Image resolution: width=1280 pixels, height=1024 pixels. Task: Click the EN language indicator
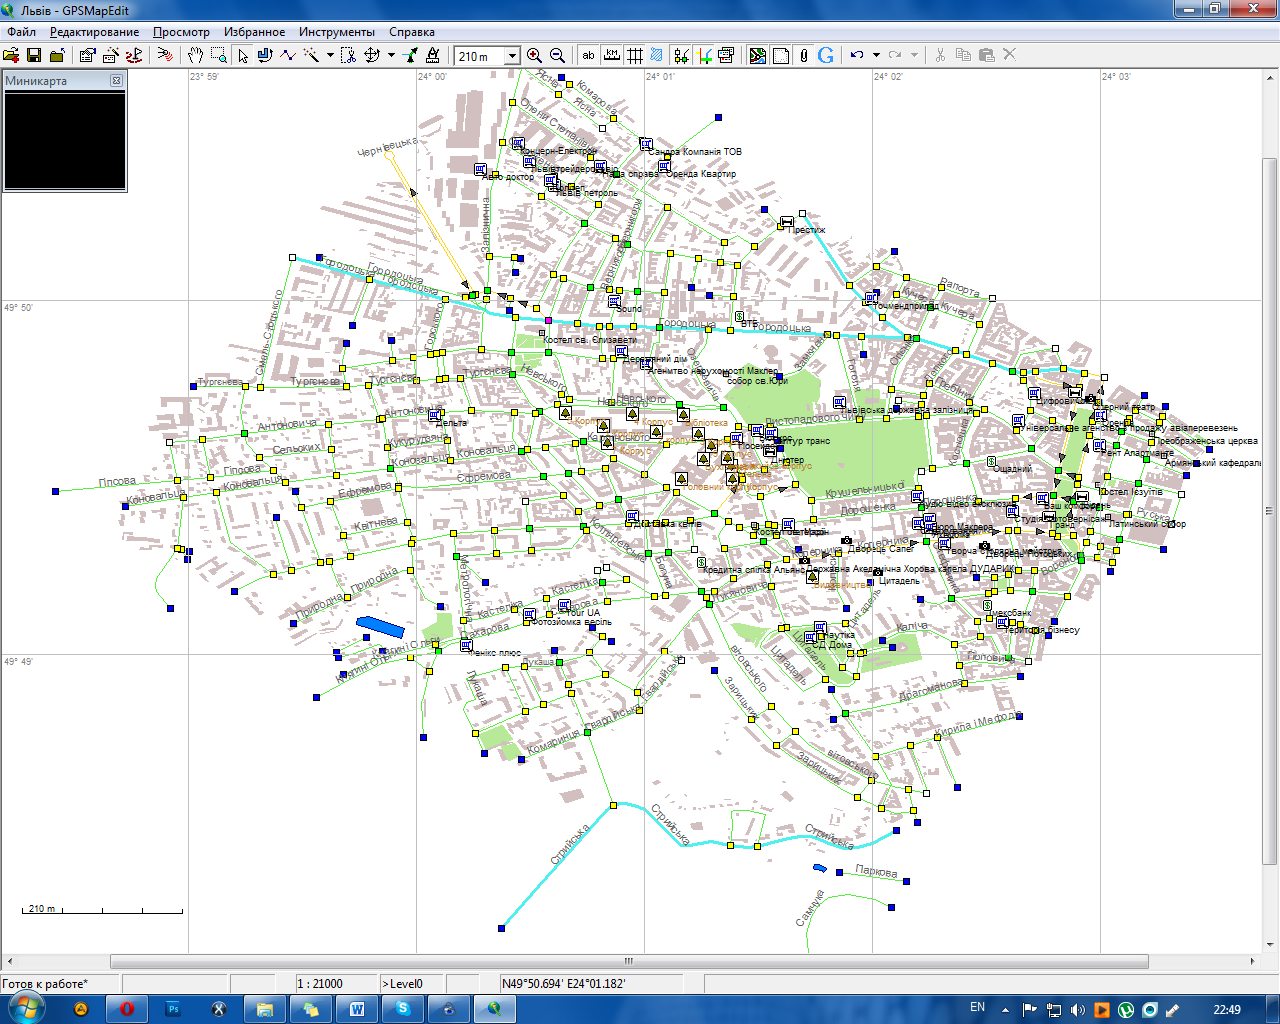(977, 1008)
